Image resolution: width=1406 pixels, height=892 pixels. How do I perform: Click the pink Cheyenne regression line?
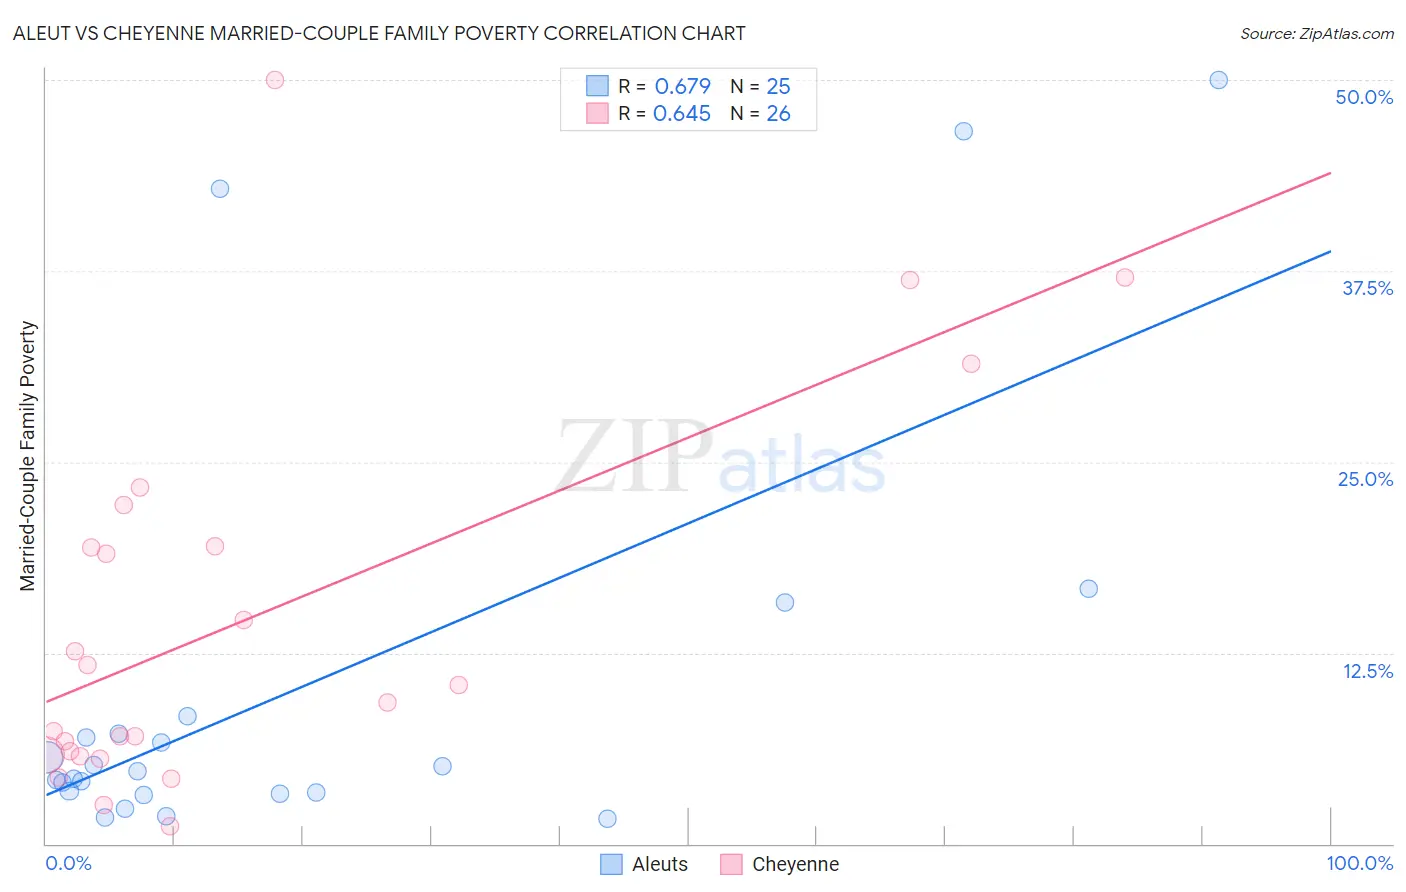coord(688,437)
